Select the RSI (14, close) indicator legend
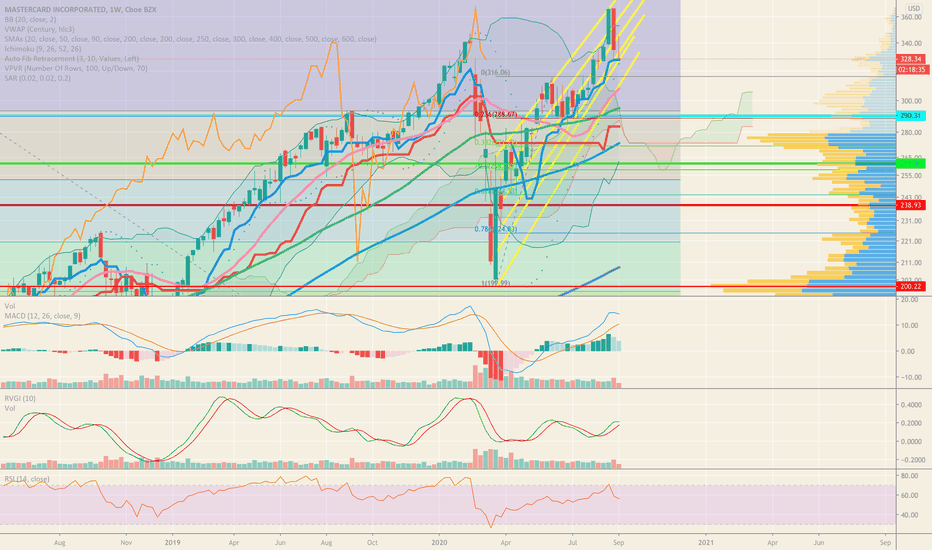Image resolution: width=932 pixels, height=550 pixels. 27,479
